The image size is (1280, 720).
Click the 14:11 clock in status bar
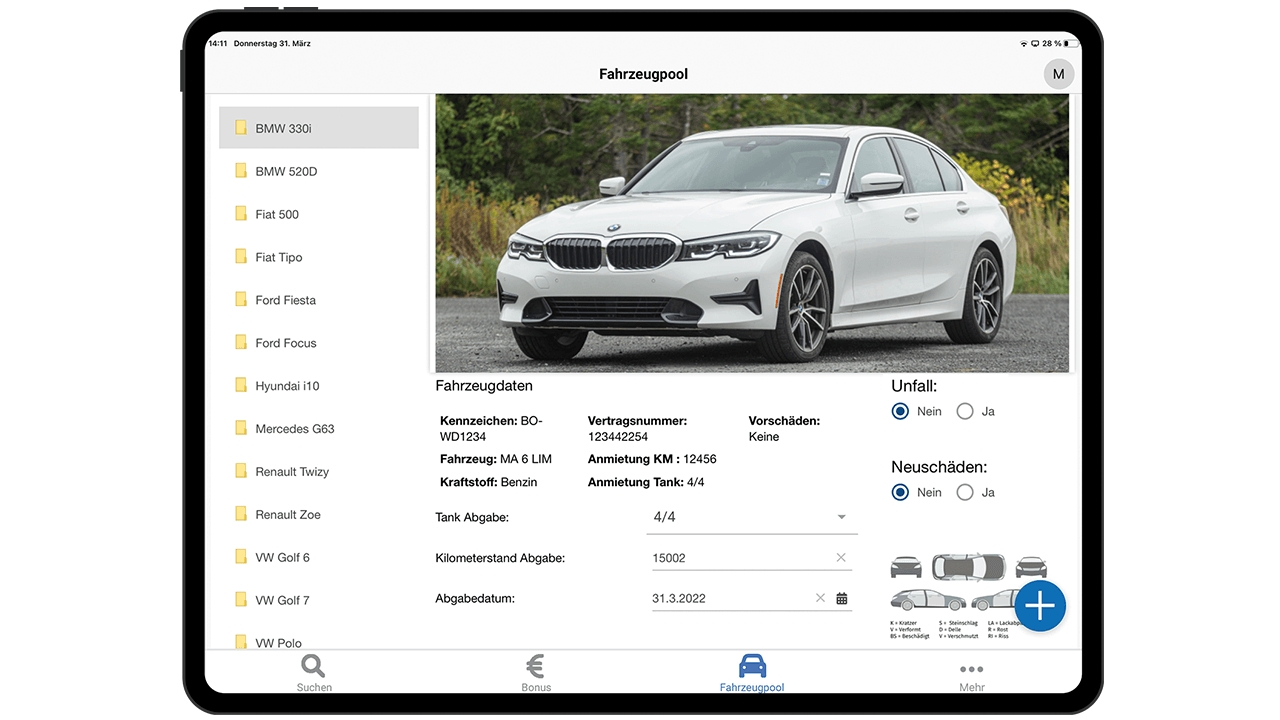pyautogui.click(x=217, y=44)
